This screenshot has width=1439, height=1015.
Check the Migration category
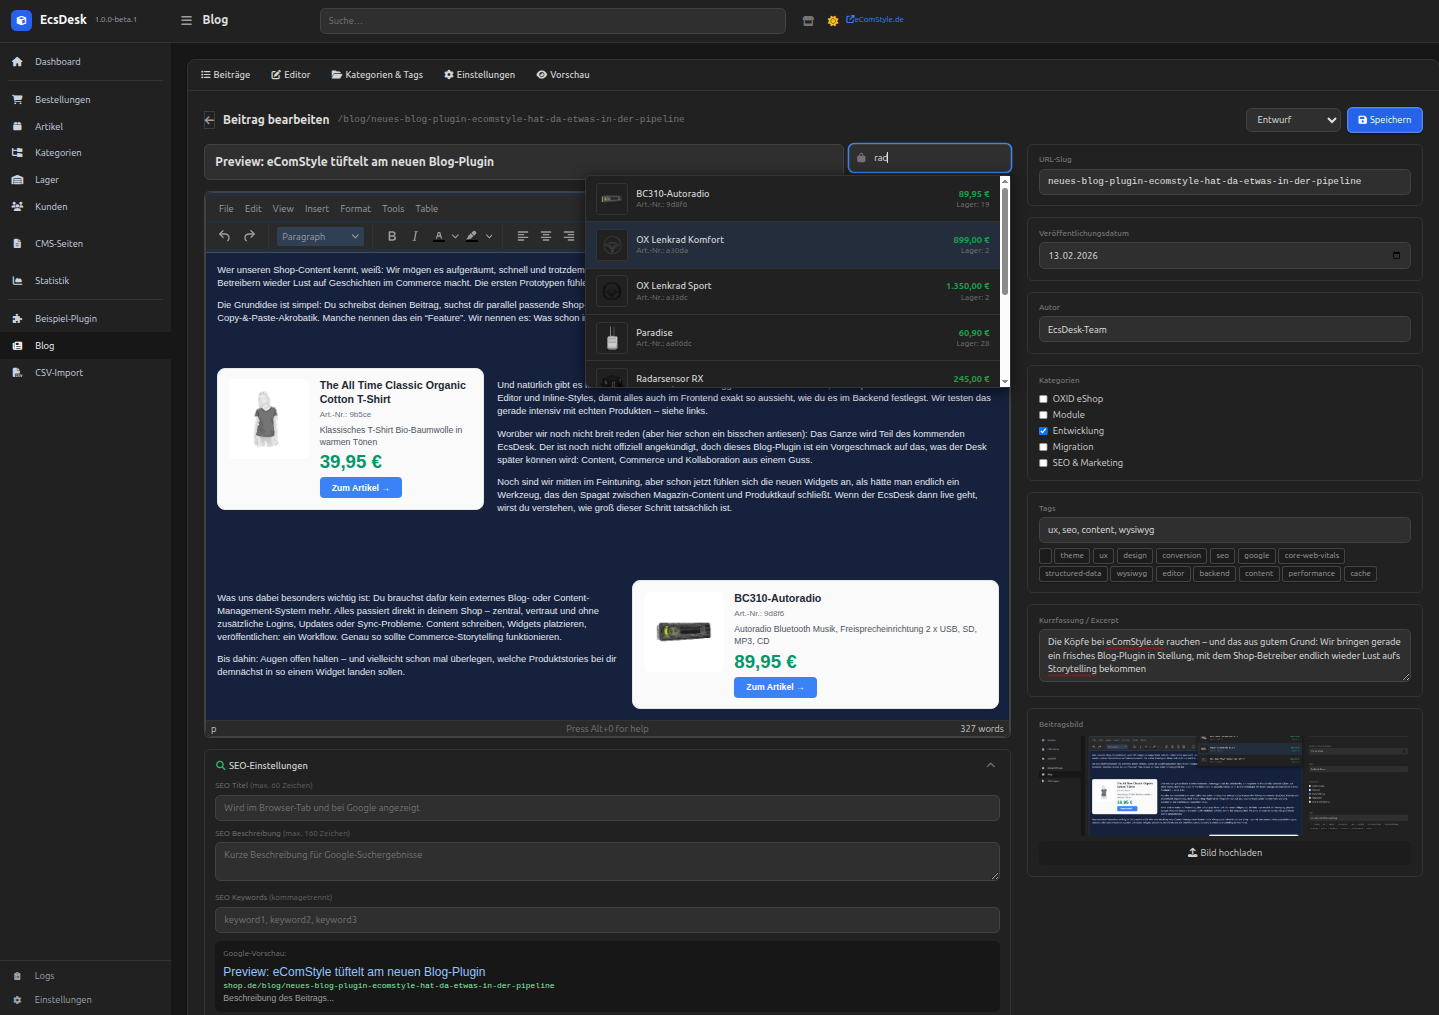pyautogui.click(x=1043, y=446)
